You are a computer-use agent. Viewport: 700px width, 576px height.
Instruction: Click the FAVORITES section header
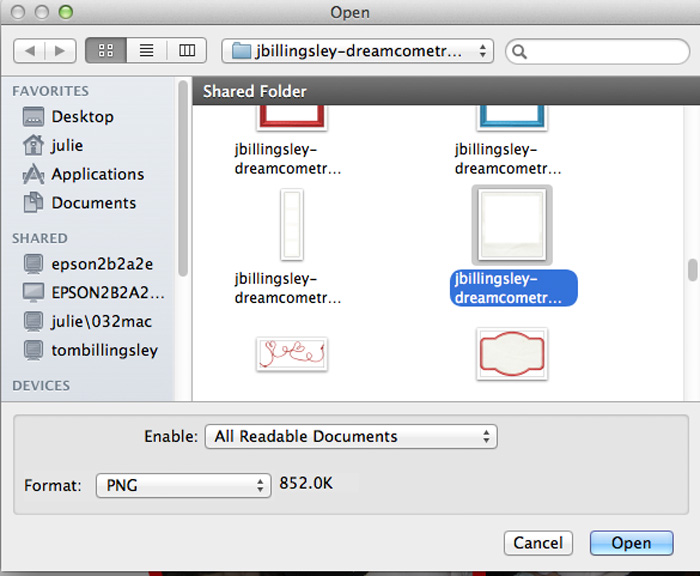coord(50,91)
